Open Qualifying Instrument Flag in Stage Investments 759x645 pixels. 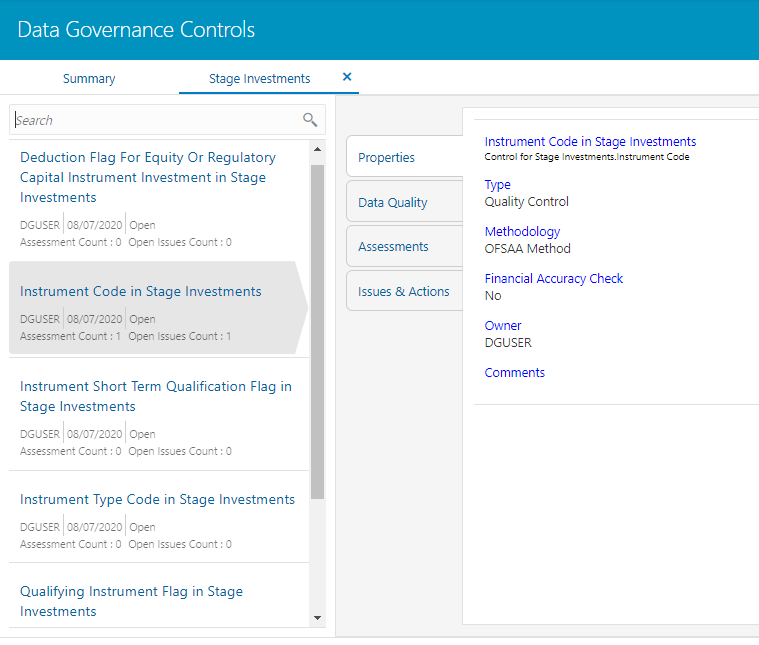[131, 601]
